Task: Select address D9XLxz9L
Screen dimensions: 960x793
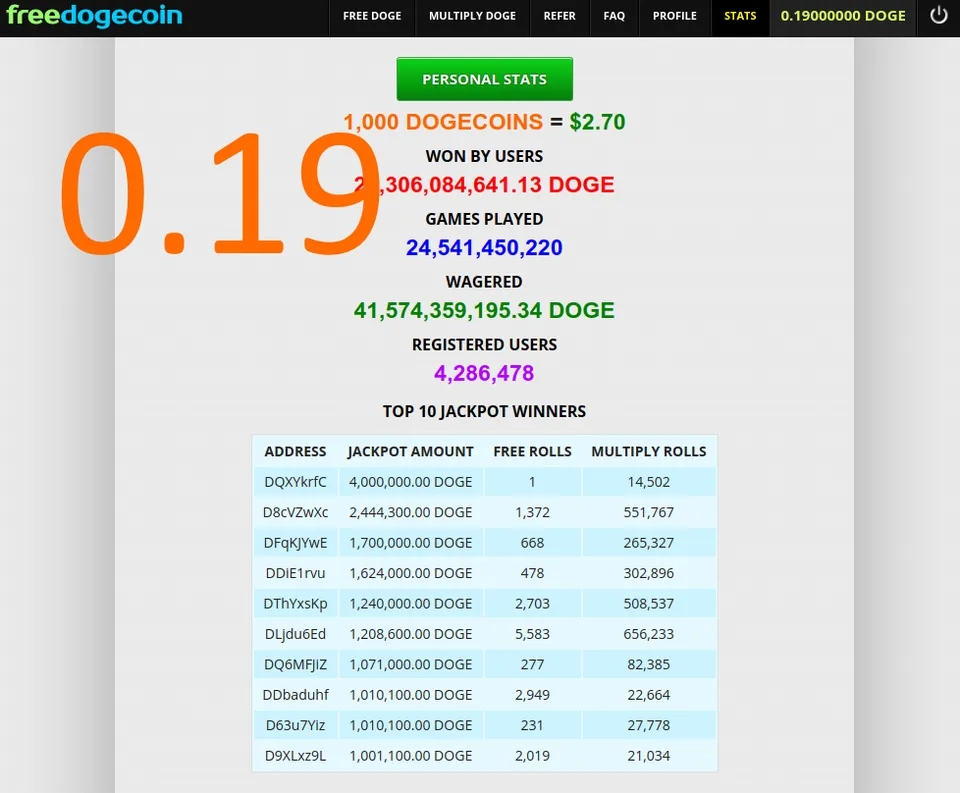Action: [x=295, y=756]
